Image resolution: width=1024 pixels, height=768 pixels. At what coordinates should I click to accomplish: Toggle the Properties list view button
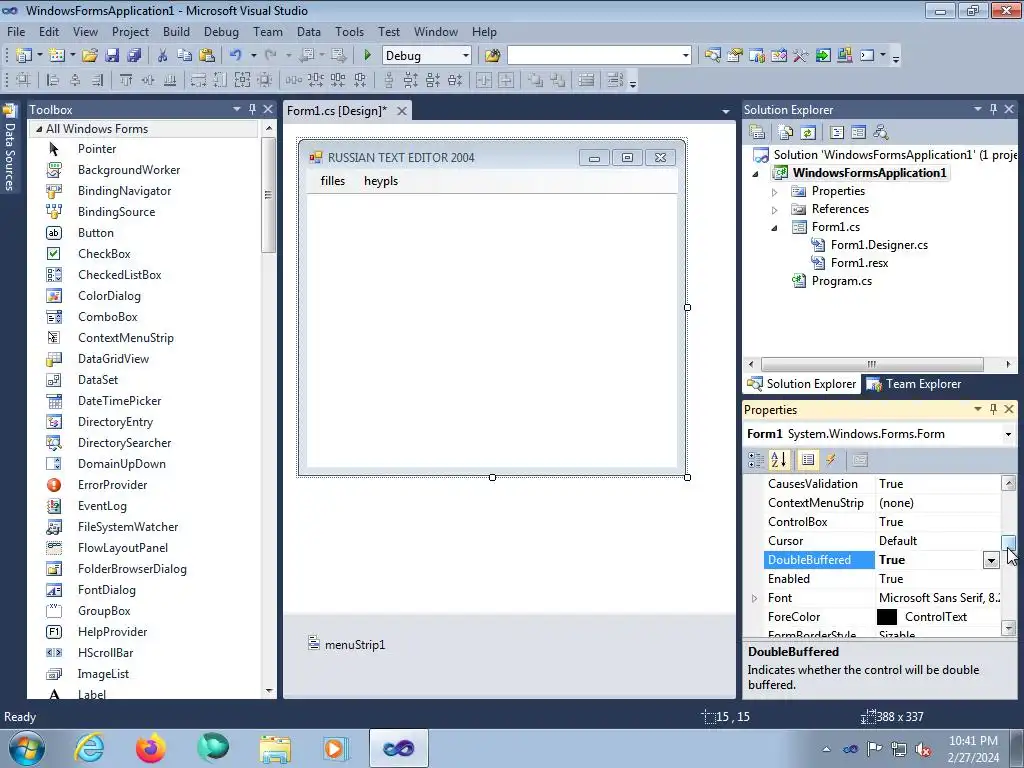coord(808,460)
